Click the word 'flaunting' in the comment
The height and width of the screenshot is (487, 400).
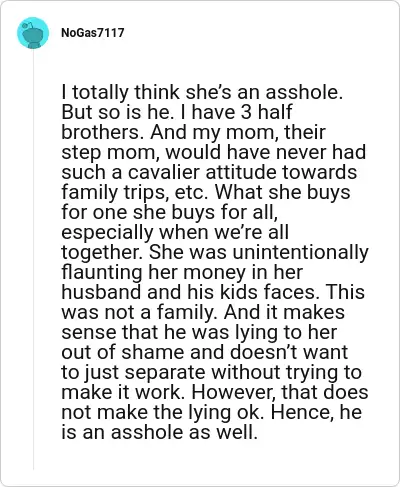click(x=102, y=273)
